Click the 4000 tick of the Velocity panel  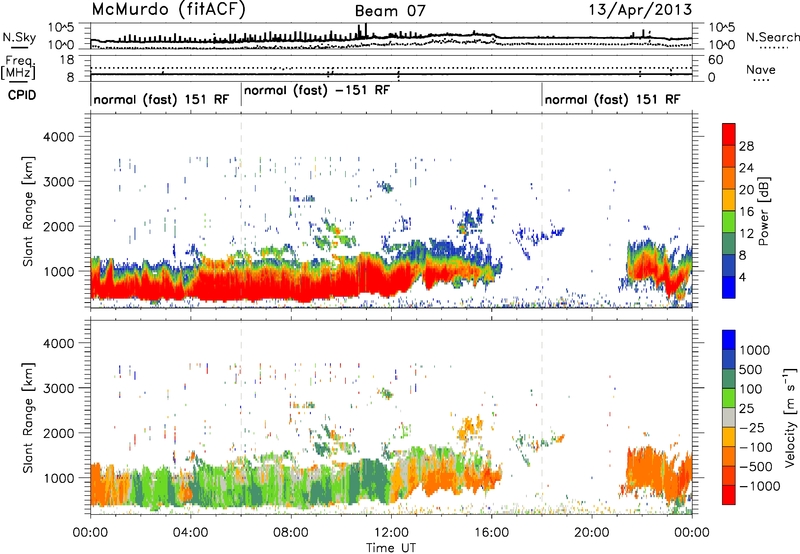coord(58,343)
